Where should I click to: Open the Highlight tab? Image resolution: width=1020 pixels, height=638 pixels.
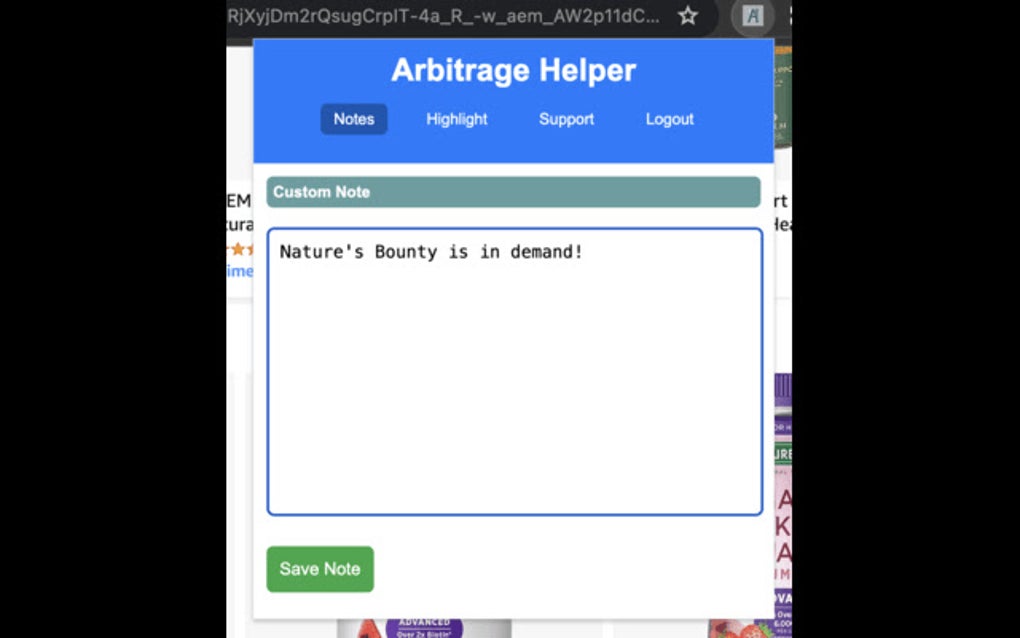point(456,119)
